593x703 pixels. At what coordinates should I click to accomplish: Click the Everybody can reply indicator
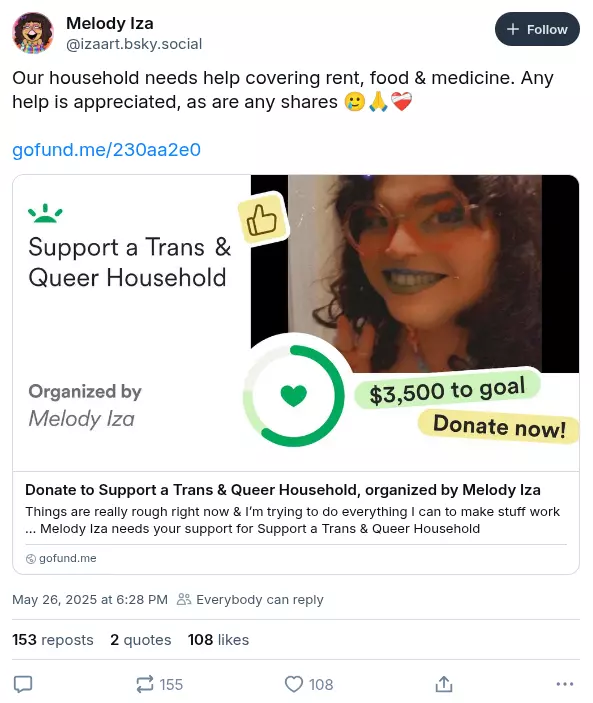click(250, 599)
